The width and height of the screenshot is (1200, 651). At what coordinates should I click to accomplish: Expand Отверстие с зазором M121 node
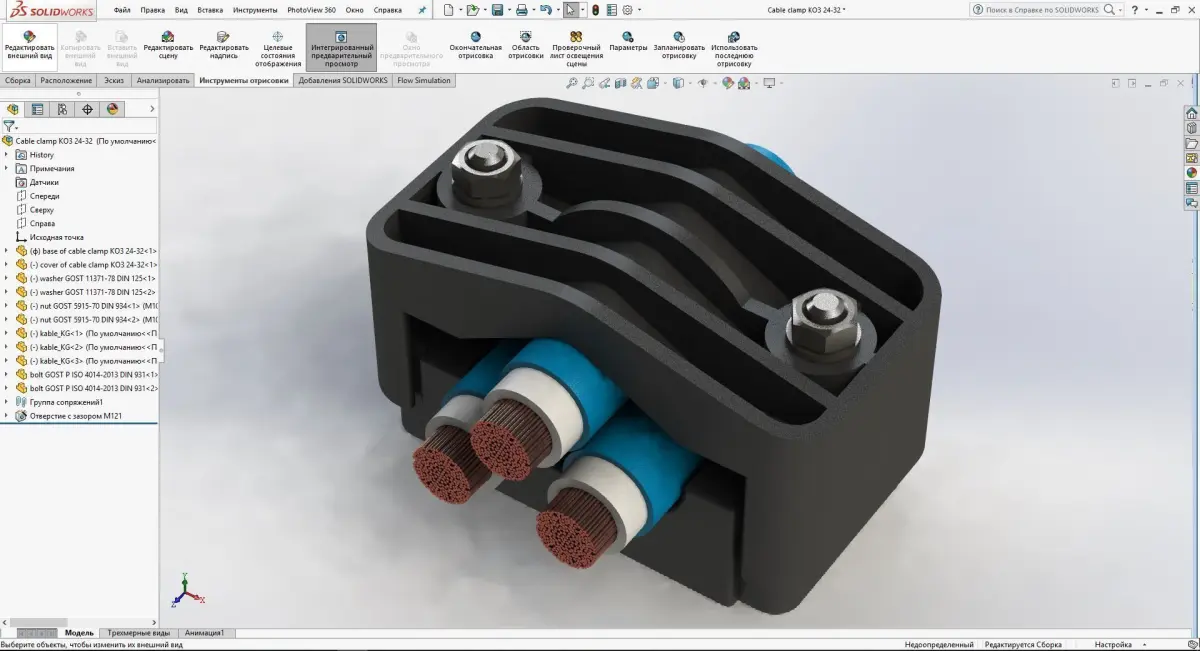[7, 415]
